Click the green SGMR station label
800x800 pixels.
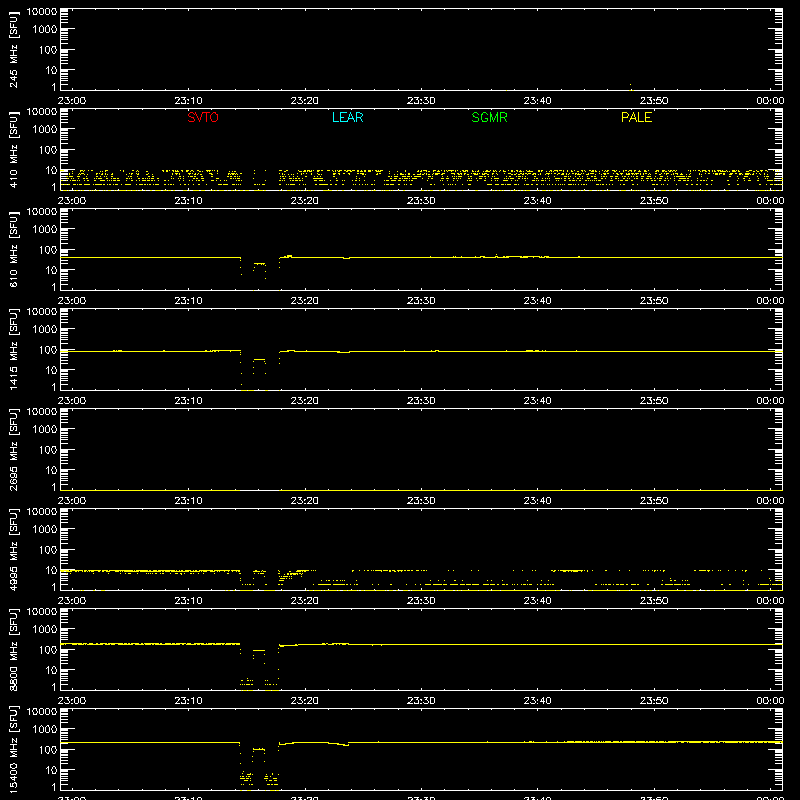pos(489,117)
